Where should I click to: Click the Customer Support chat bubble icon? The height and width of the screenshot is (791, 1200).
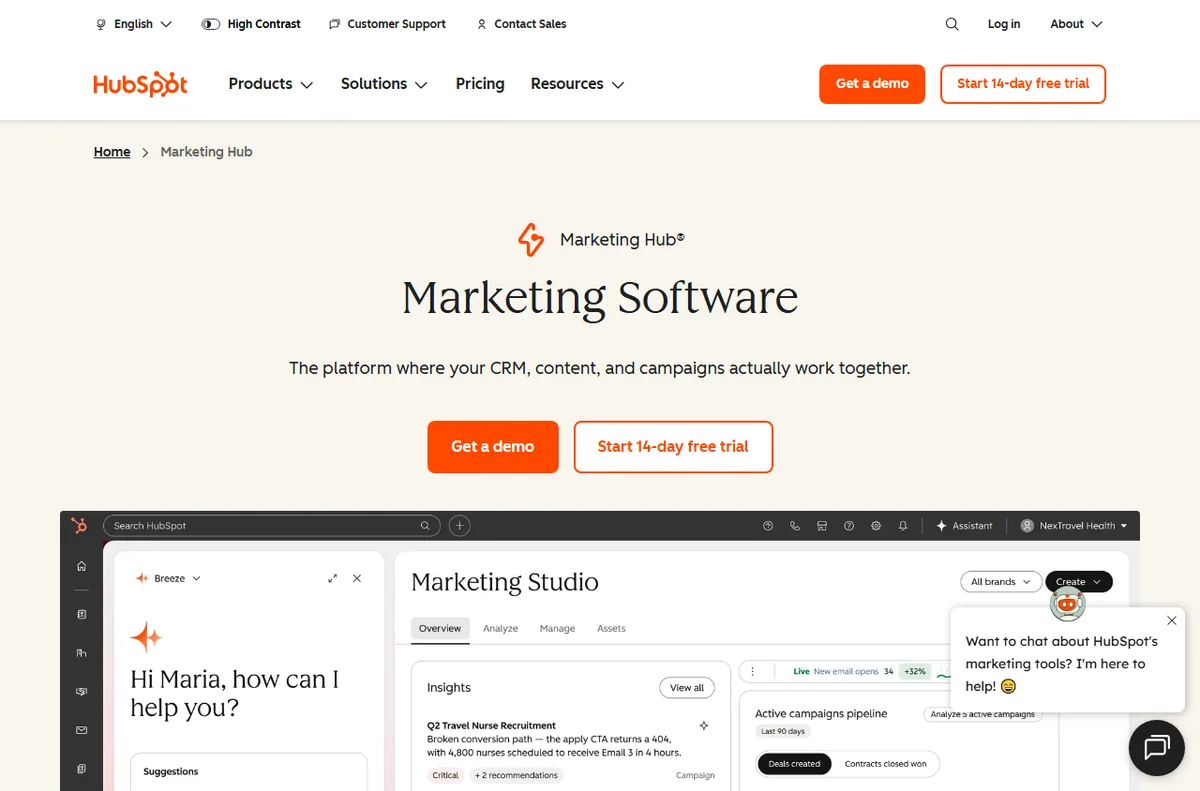click(x=334, y=24)
